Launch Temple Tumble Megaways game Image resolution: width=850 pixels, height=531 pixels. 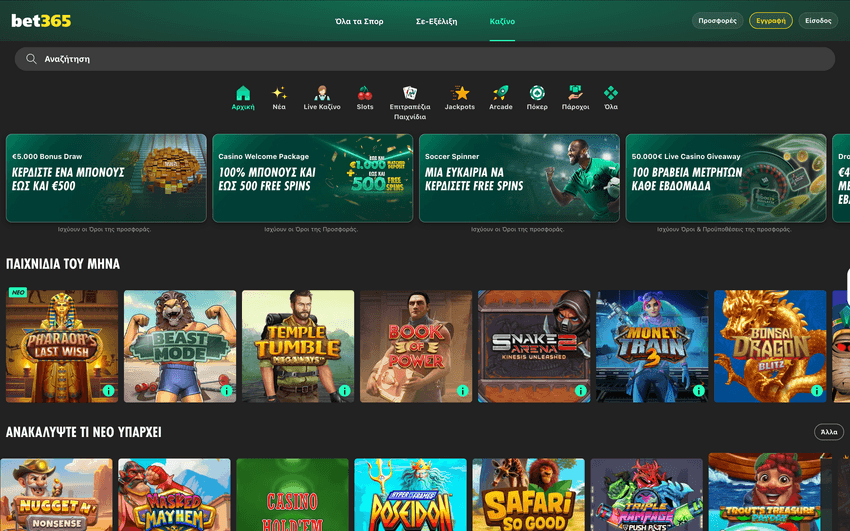click(298, 346)
